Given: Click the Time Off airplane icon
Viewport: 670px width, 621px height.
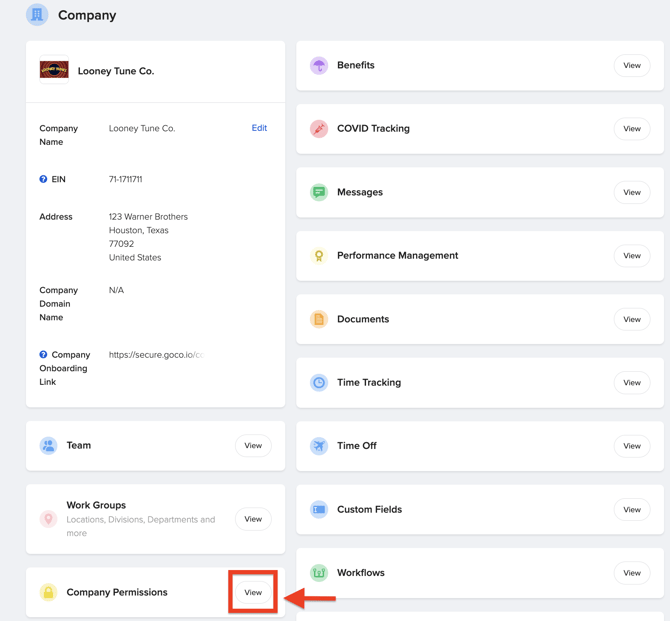Looking at the screenshot, I should coord(319,446).
